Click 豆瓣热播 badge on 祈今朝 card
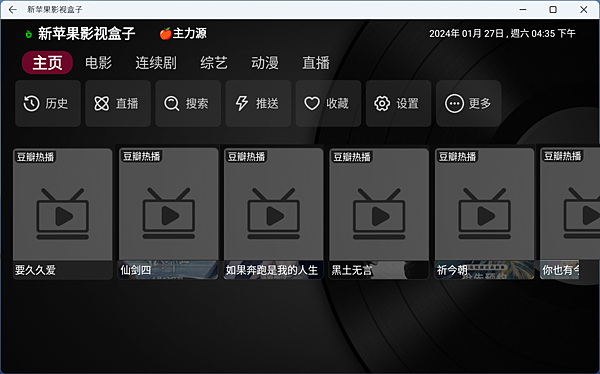This screenshot has width=600, height=374. (x=457, y=156)
